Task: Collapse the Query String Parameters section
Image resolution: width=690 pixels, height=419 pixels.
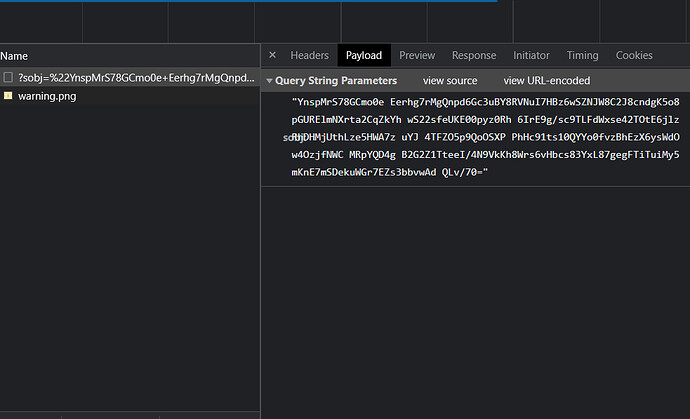Action: click(x=269, y=81)
